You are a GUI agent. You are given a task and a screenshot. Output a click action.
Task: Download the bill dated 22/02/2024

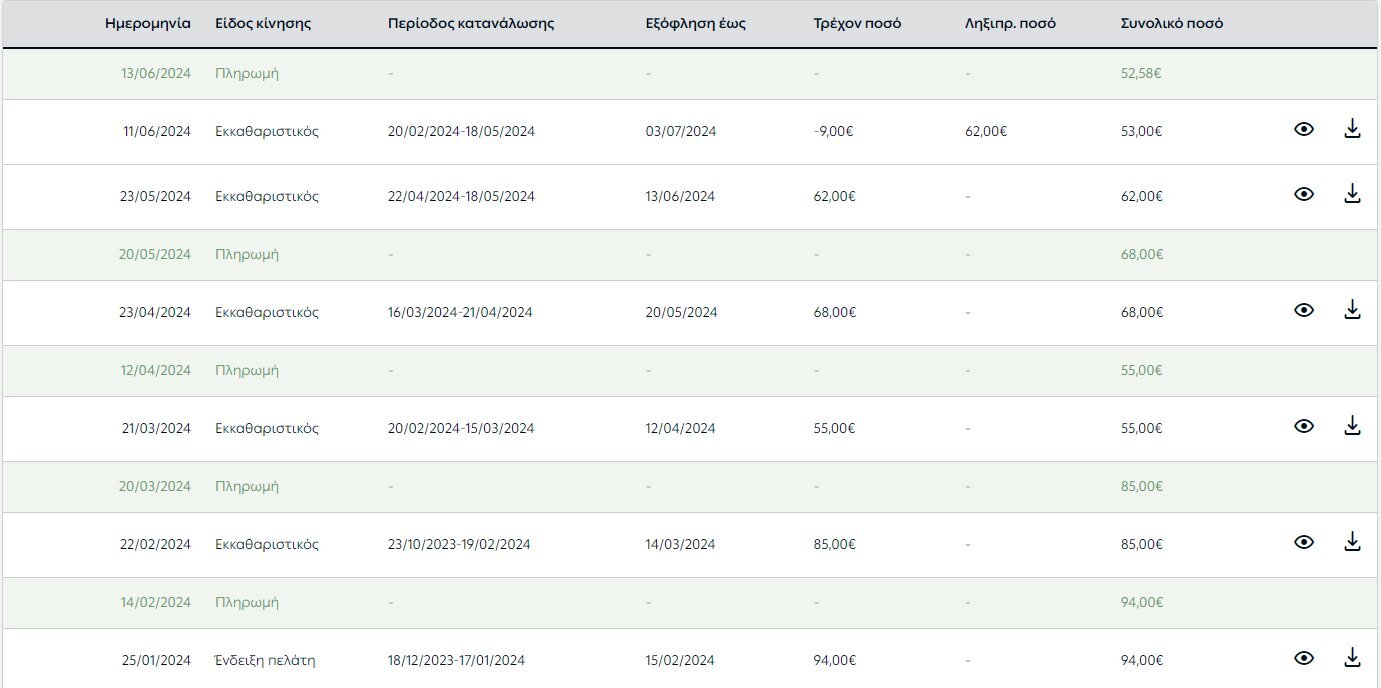point(1352,542)
